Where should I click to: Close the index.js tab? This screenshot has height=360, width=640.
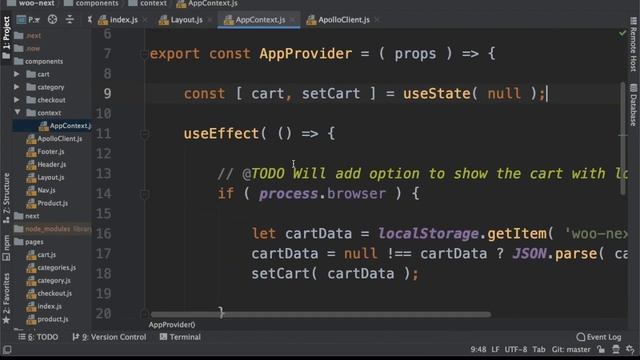point(145,20)
